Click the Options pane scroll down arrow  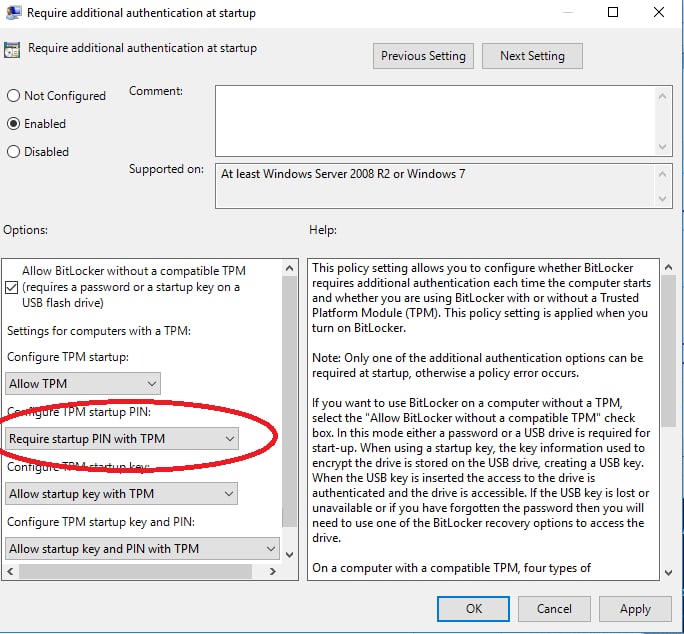click(x=289, y=555)
